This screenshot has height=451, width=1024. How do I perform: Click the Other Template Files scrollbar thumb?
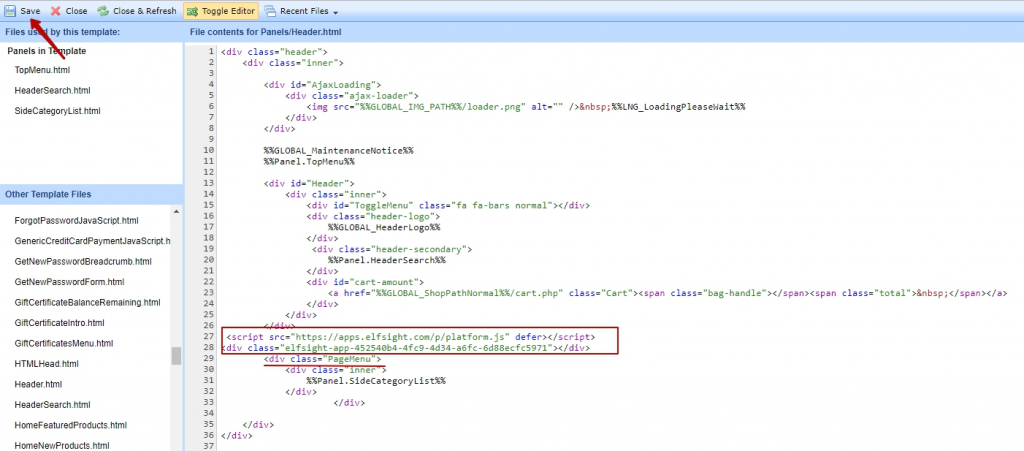(176, 356)
